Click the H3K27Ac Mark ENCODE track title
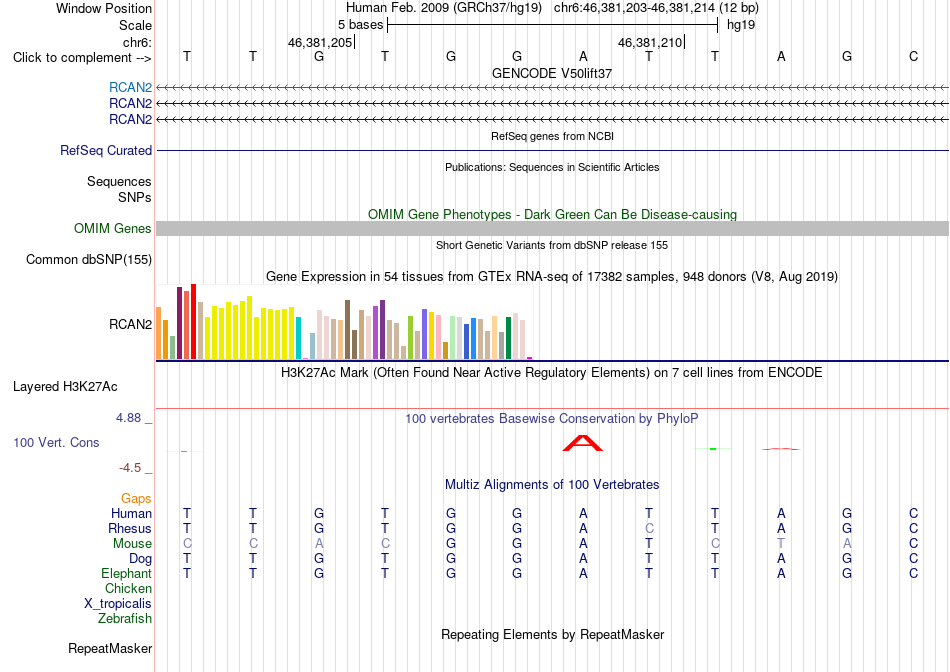Viewport: 950px width, 672px height. 552,372
